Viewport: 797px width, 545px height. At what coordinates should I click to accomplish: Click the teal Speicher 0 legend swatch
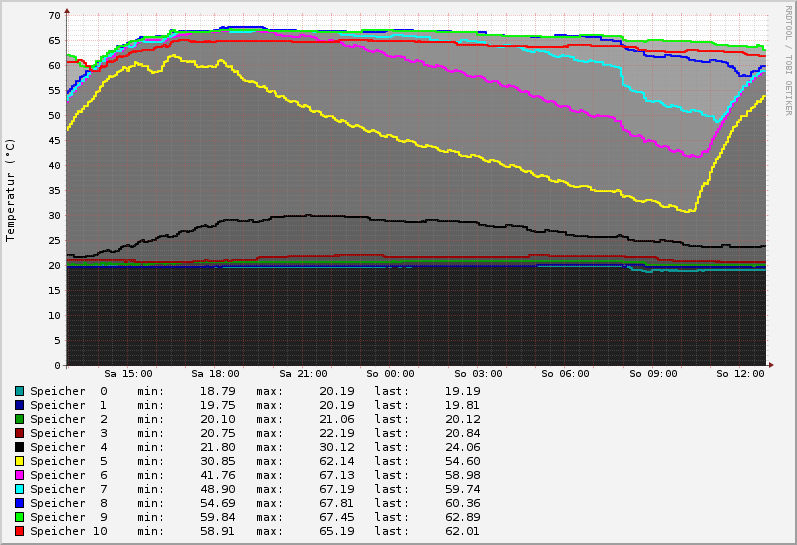pyautogui.click(x=19, y=391)
